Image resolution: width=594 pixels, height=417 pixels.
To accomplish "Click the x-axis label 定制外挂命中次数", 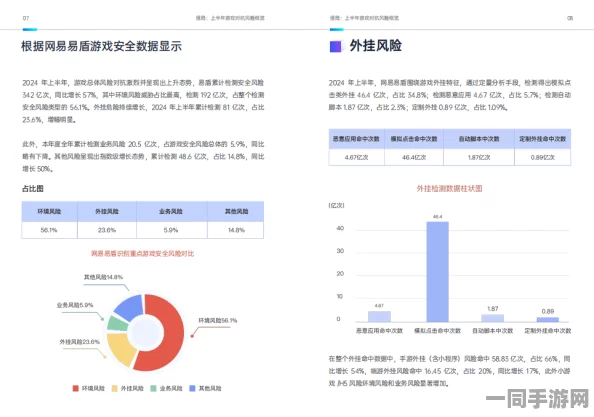I will (x=548, y=331).
